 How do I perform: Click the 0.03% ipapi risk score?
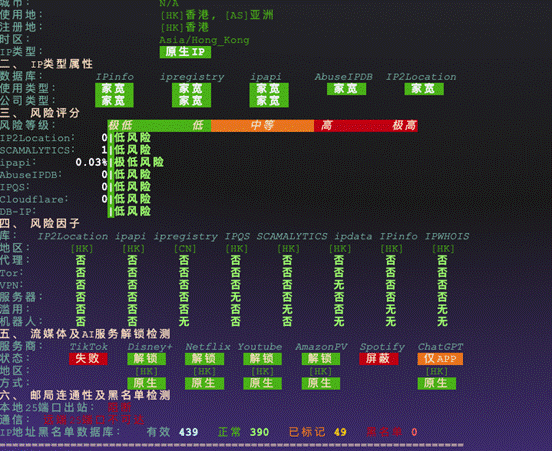click(x=91, y=162)
